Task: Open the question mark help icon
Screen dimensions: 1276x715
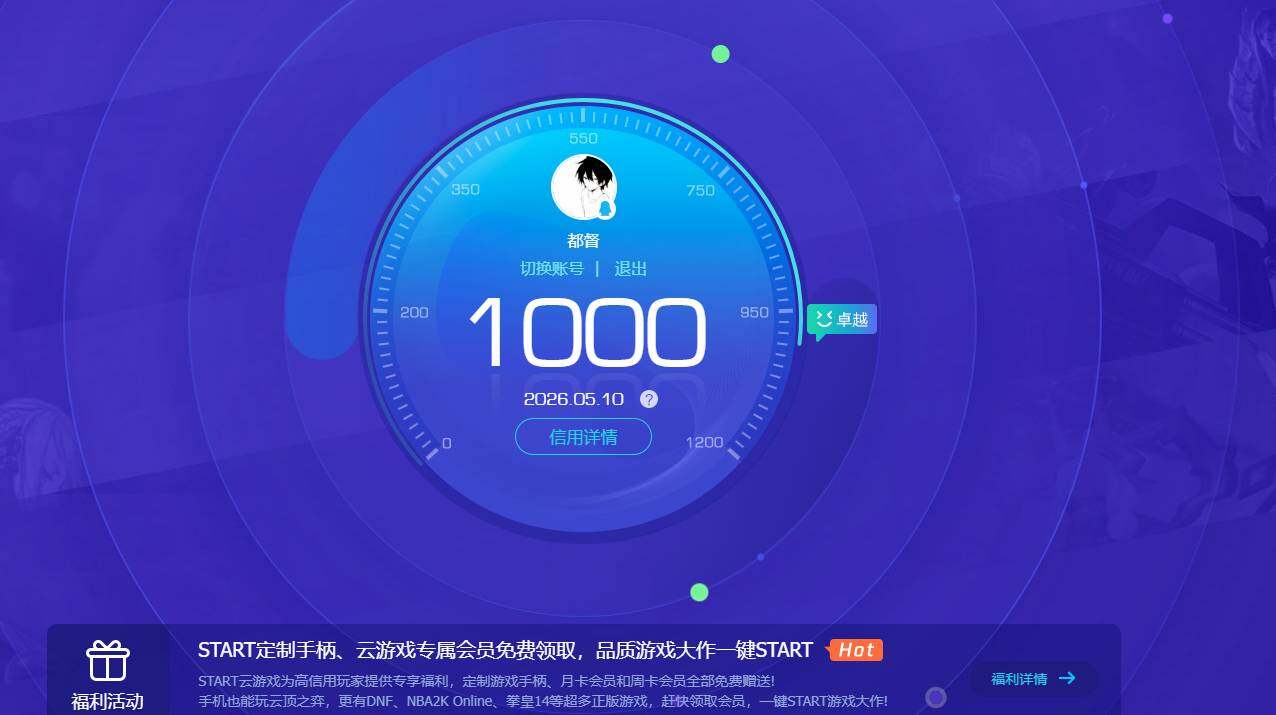Action: [x=649, y=399]
